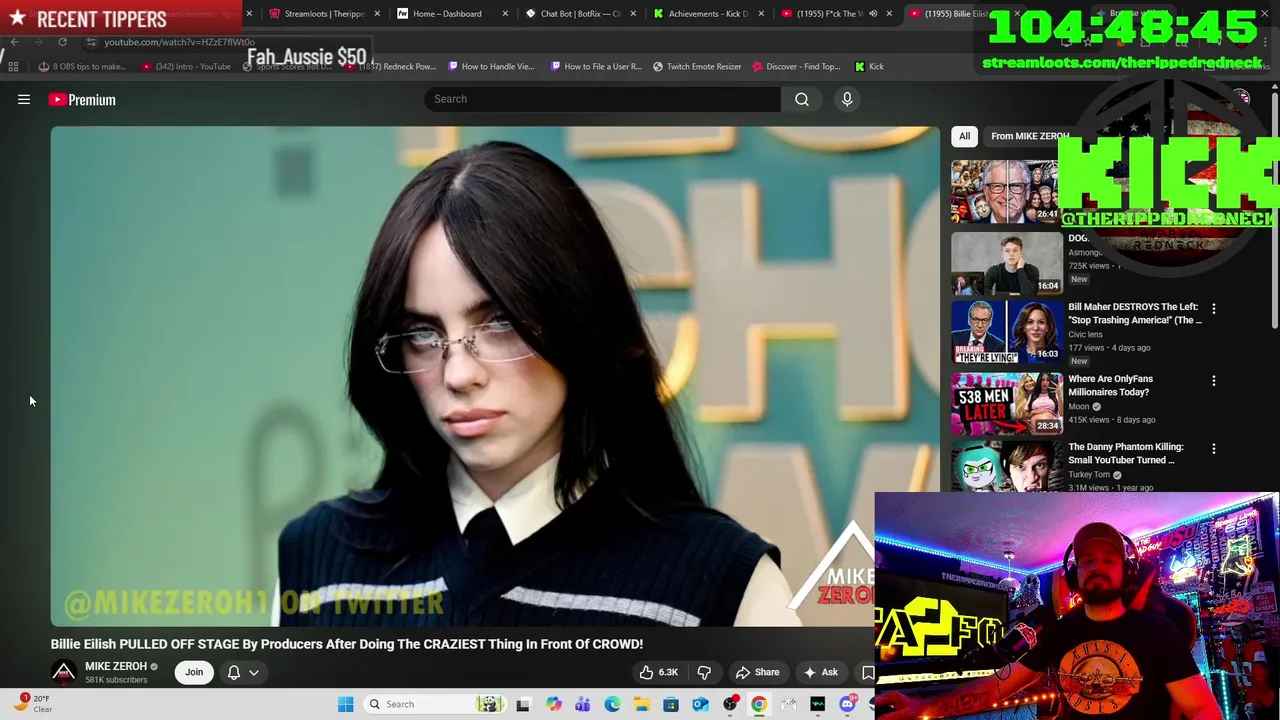Open the Kick bookmark
The height and width of the screenshot is (720, 1280).
click(869, 67)
